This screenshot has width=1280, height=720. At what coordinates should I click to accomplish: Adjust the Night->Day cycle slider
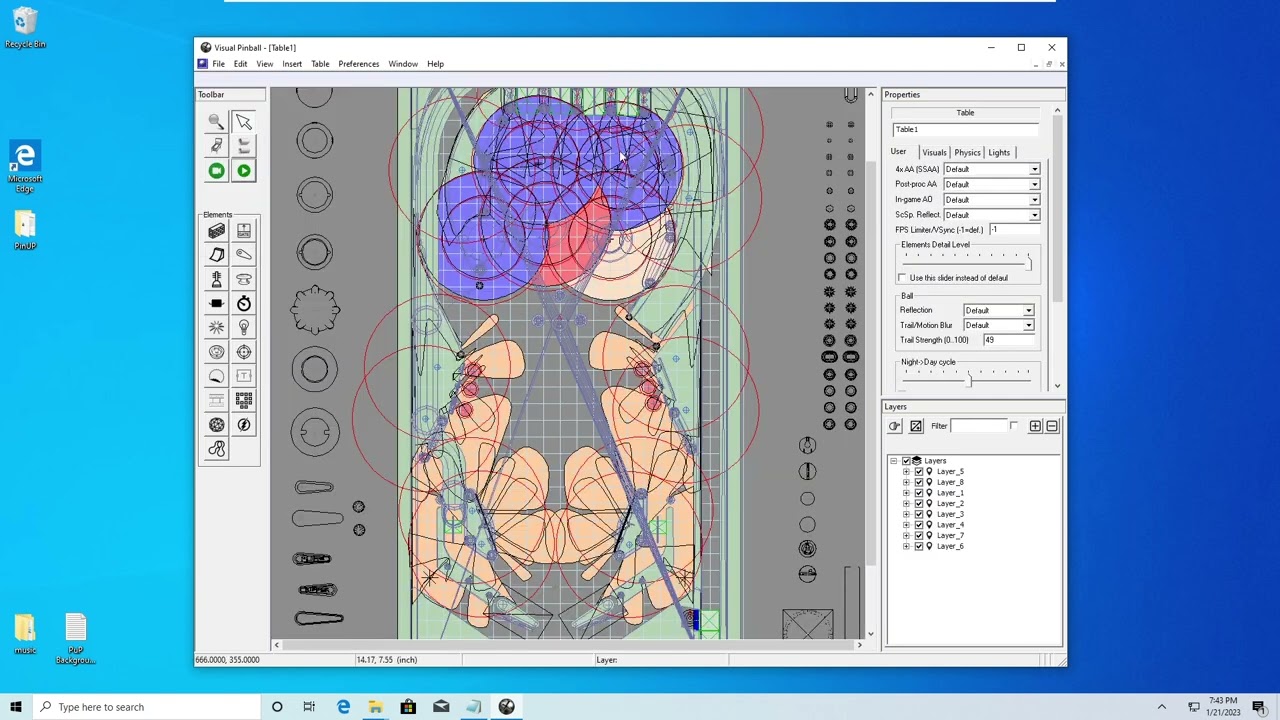[x=966, y=376]
